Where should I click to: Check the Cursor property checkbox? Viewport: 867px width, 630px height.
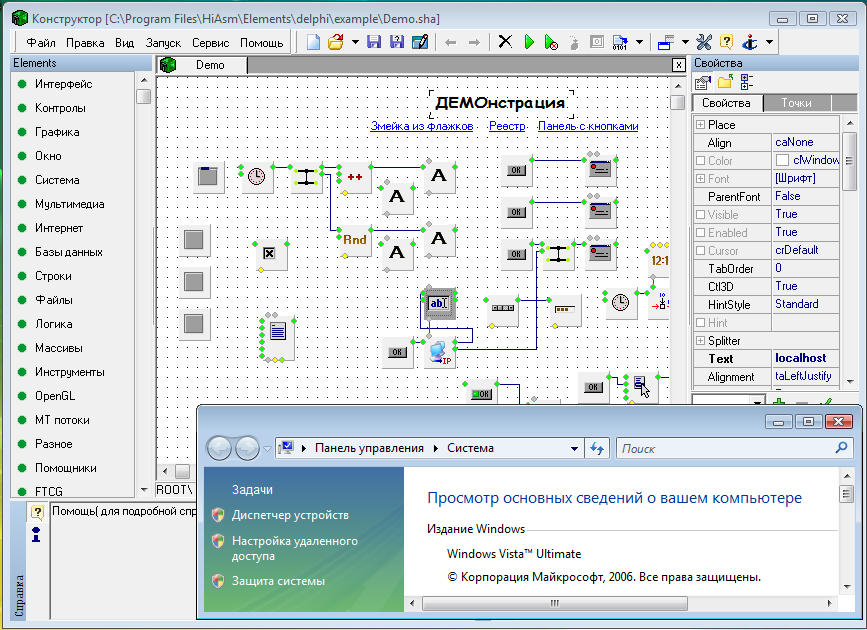click(700, 251)
